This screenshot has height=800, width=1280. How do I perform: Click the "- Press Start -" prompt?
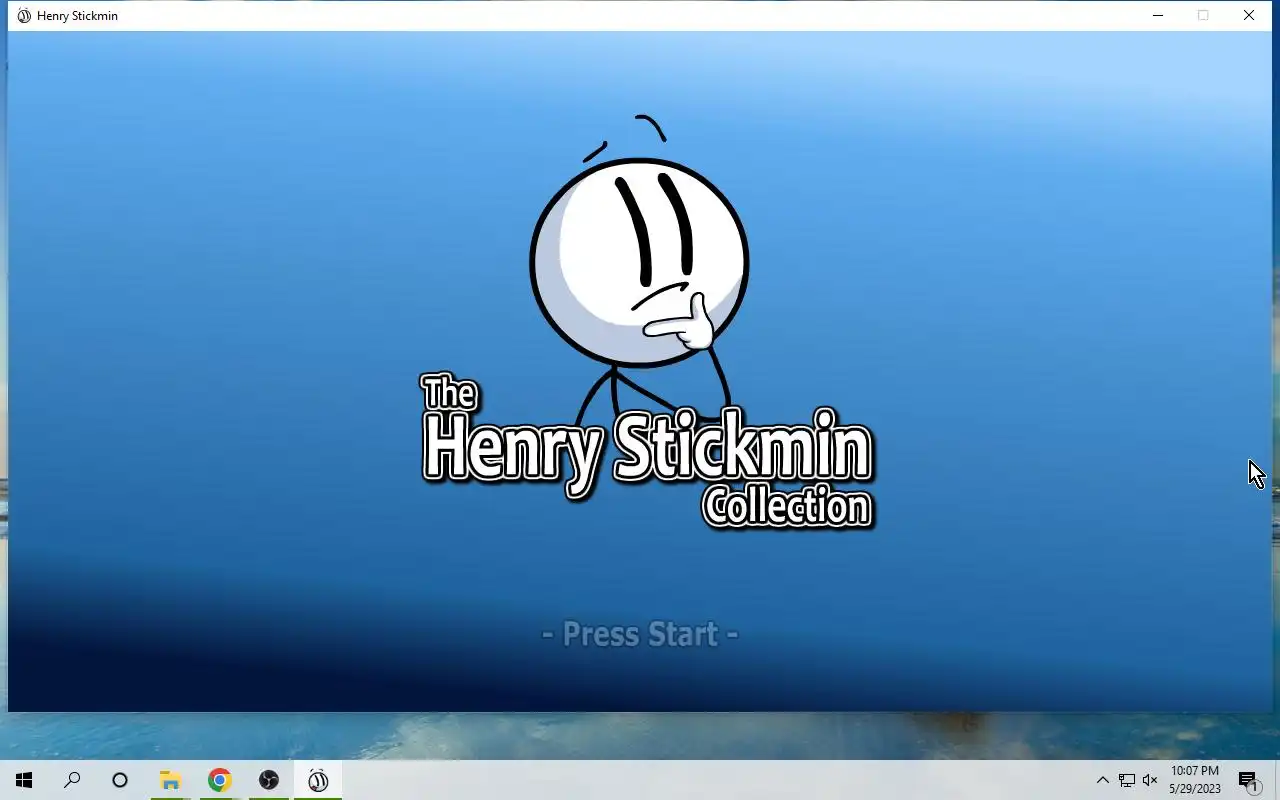[x=640, y=634]
